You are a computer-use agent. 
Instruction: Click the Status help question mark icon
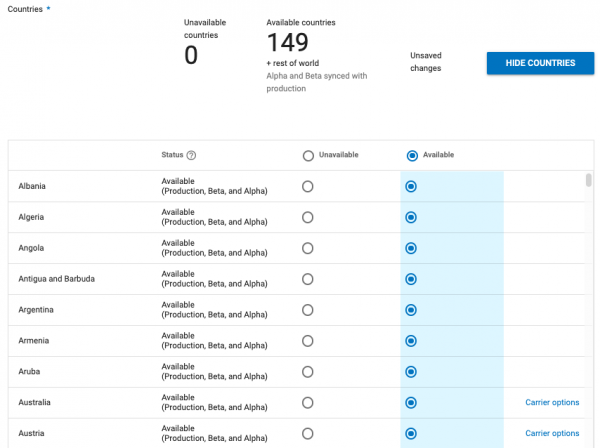(x=191, y=155)
